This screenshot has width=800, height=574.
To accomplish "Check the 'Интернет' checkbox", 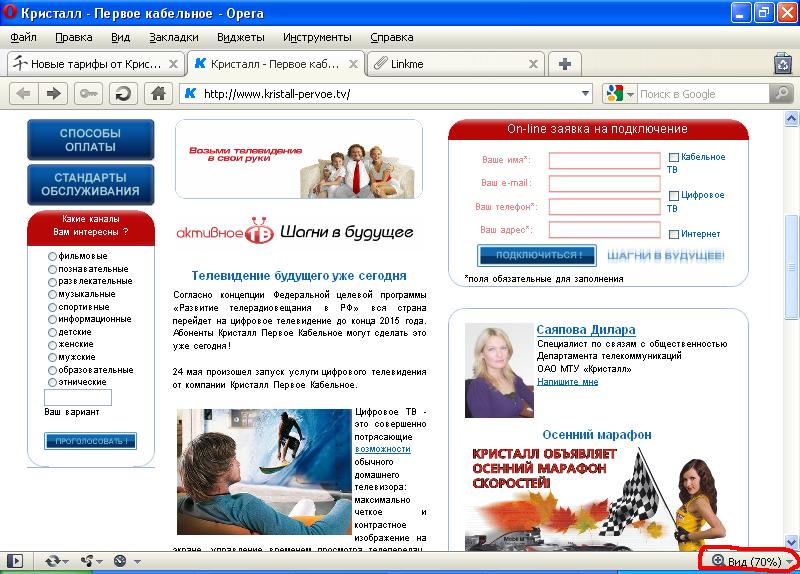I will pos(673,234).
